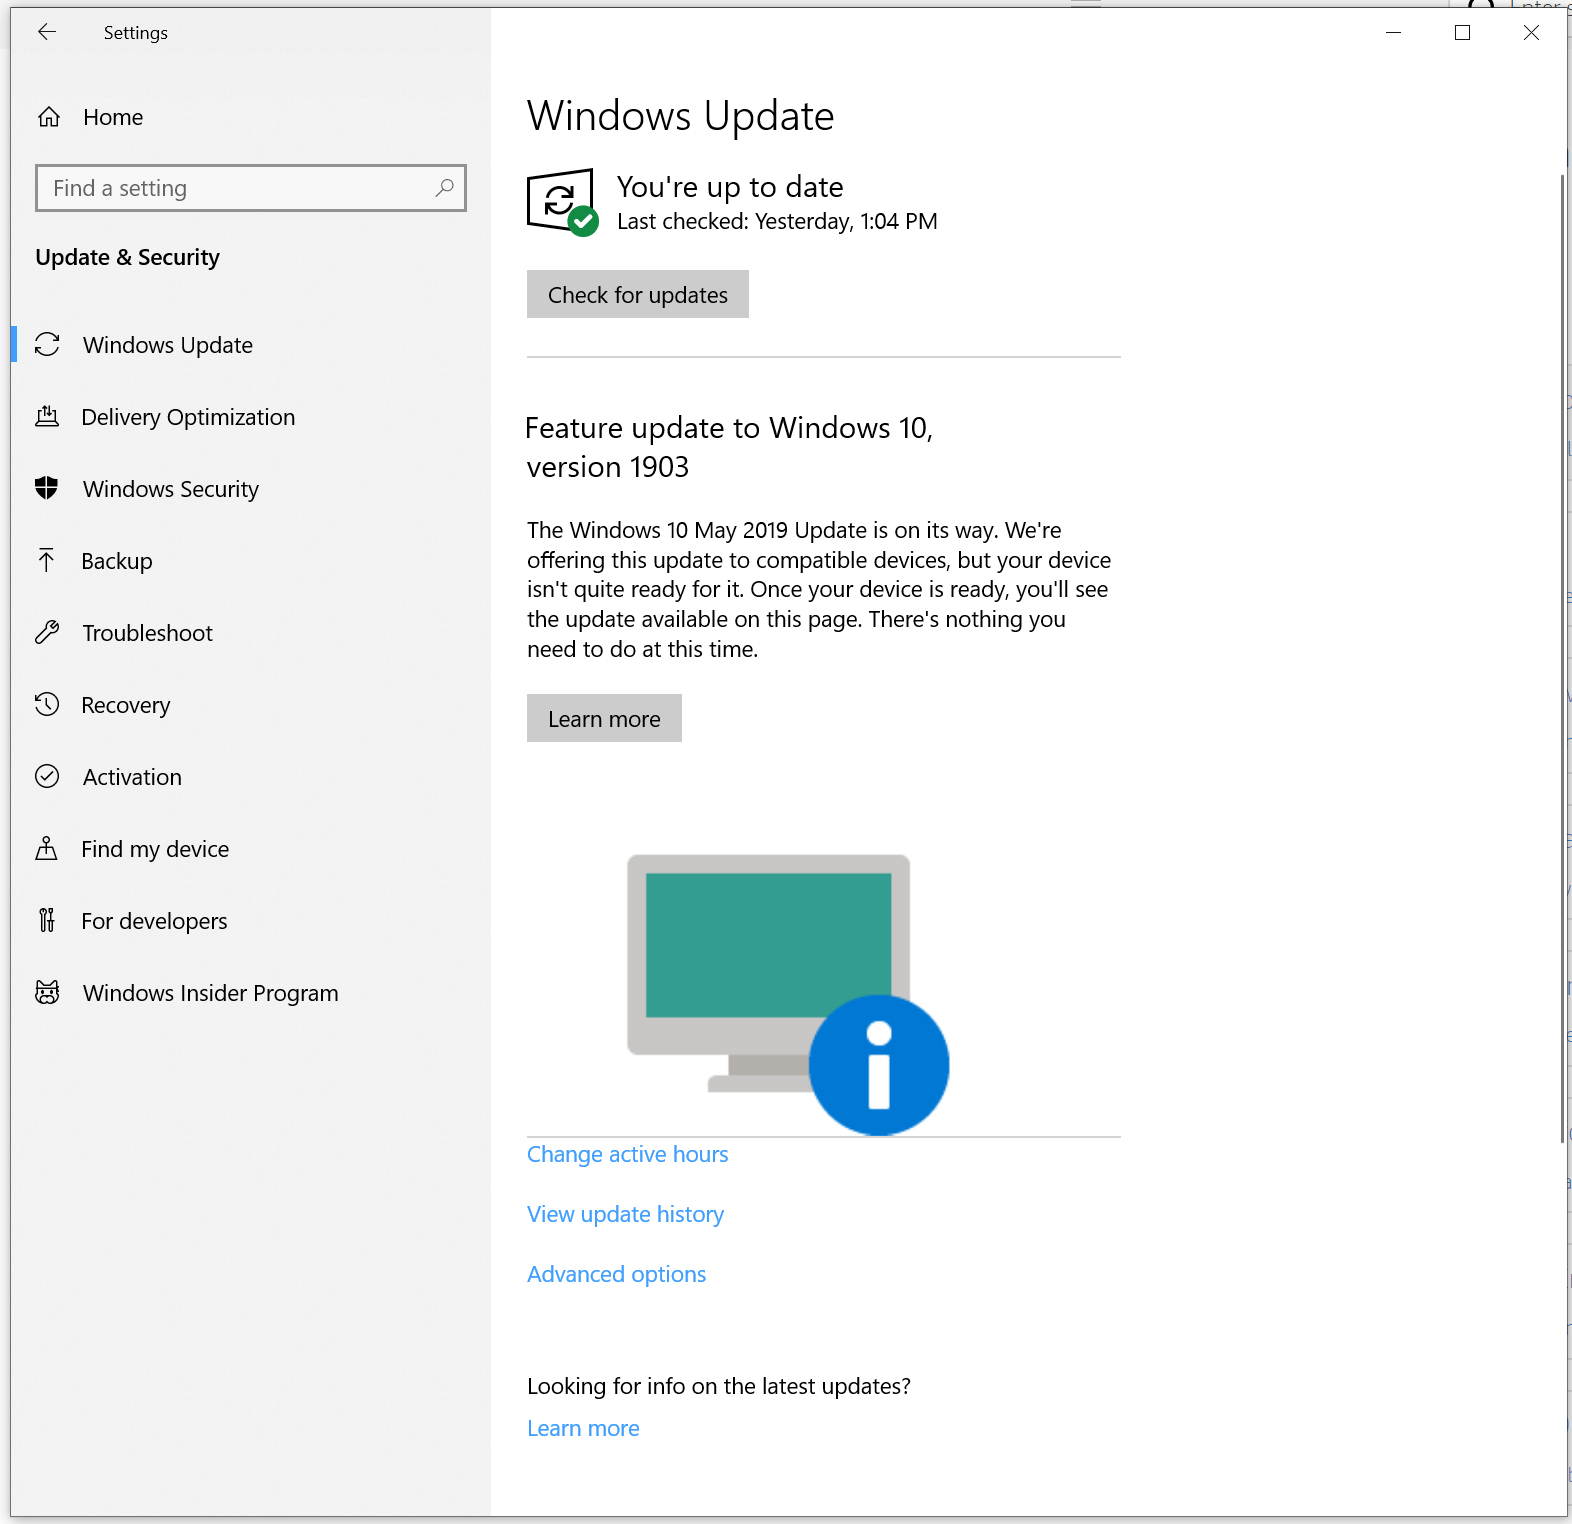Click the back arrow in Settings
This screenshot has width=1572, height=1524.
pyautogui.click(x=47, y=32)
